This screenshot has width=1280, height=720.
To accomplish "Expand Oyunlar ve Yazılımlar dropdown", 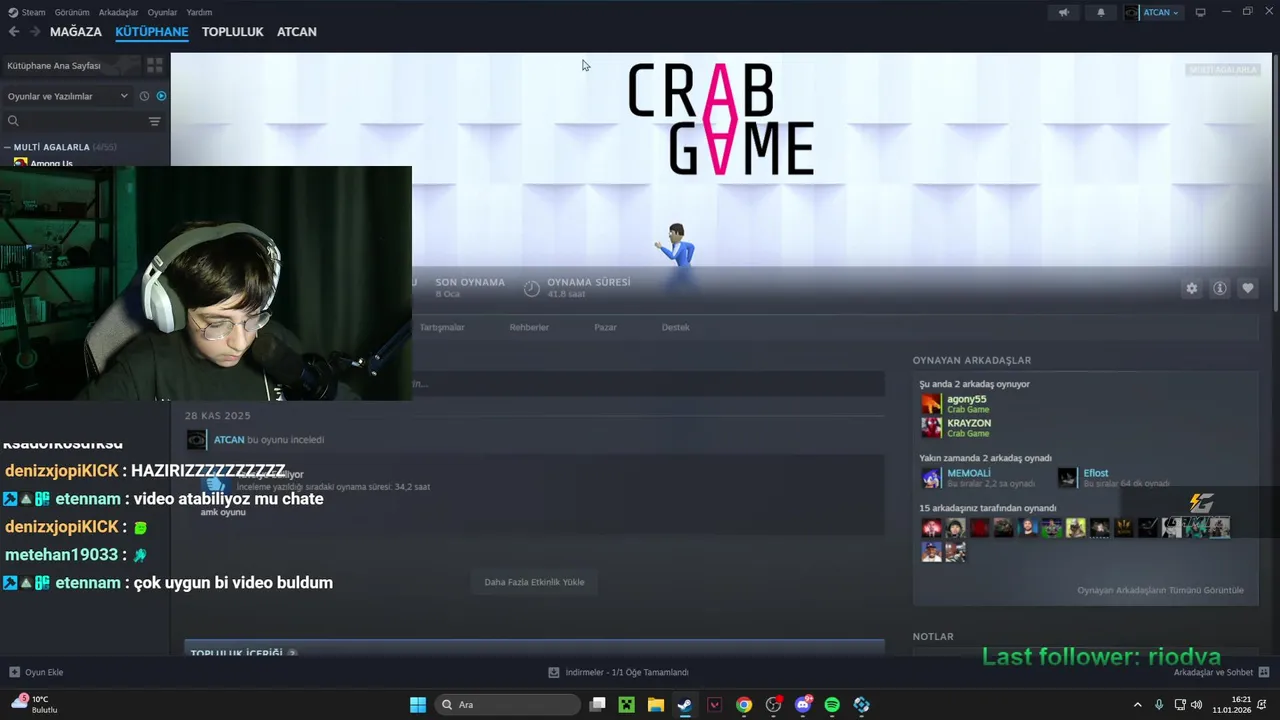I will point(67,96).
